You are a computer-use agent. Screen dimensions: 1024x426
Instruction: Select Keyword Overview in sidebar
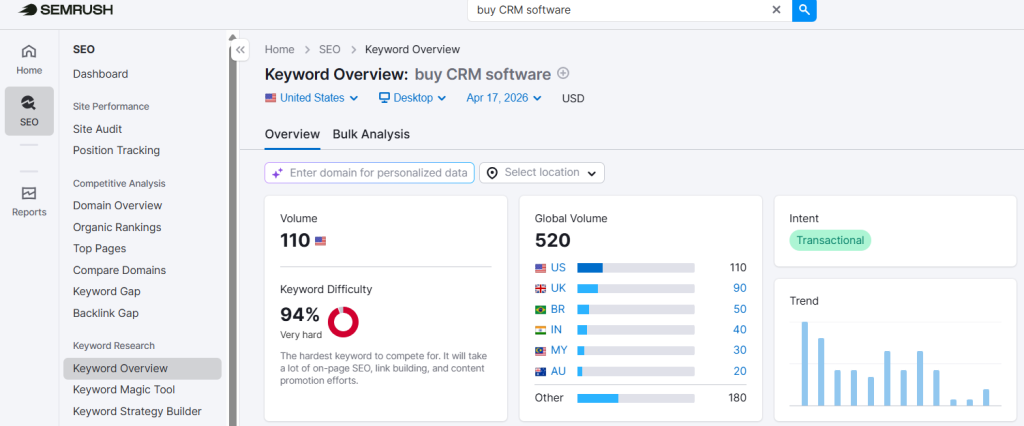pyautogui.click(x=142, y=369)
